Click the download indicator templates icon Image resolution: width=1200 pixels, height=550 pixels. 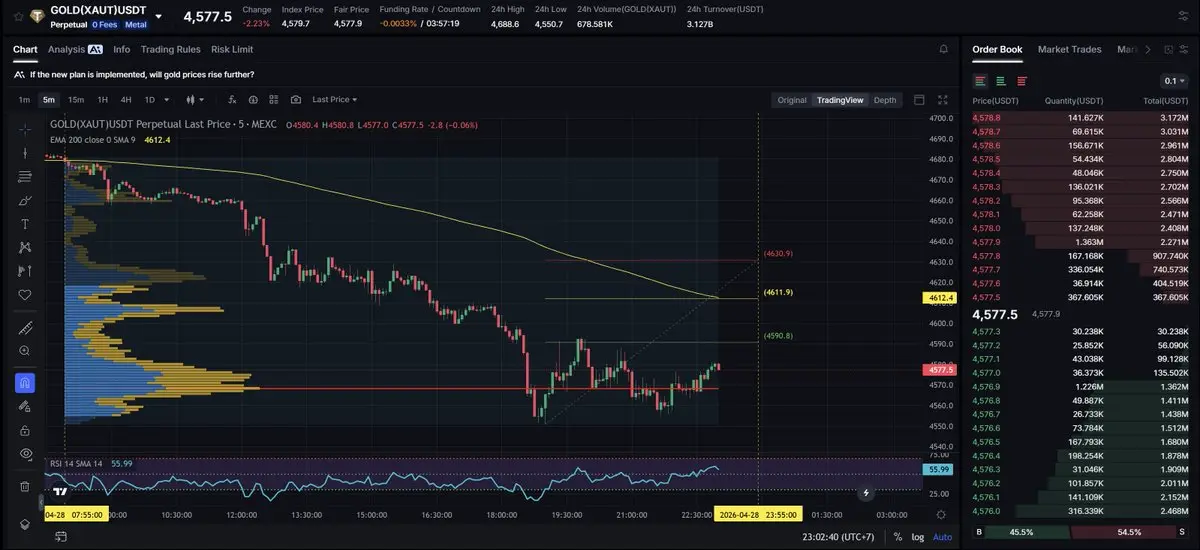coord(252,100)
